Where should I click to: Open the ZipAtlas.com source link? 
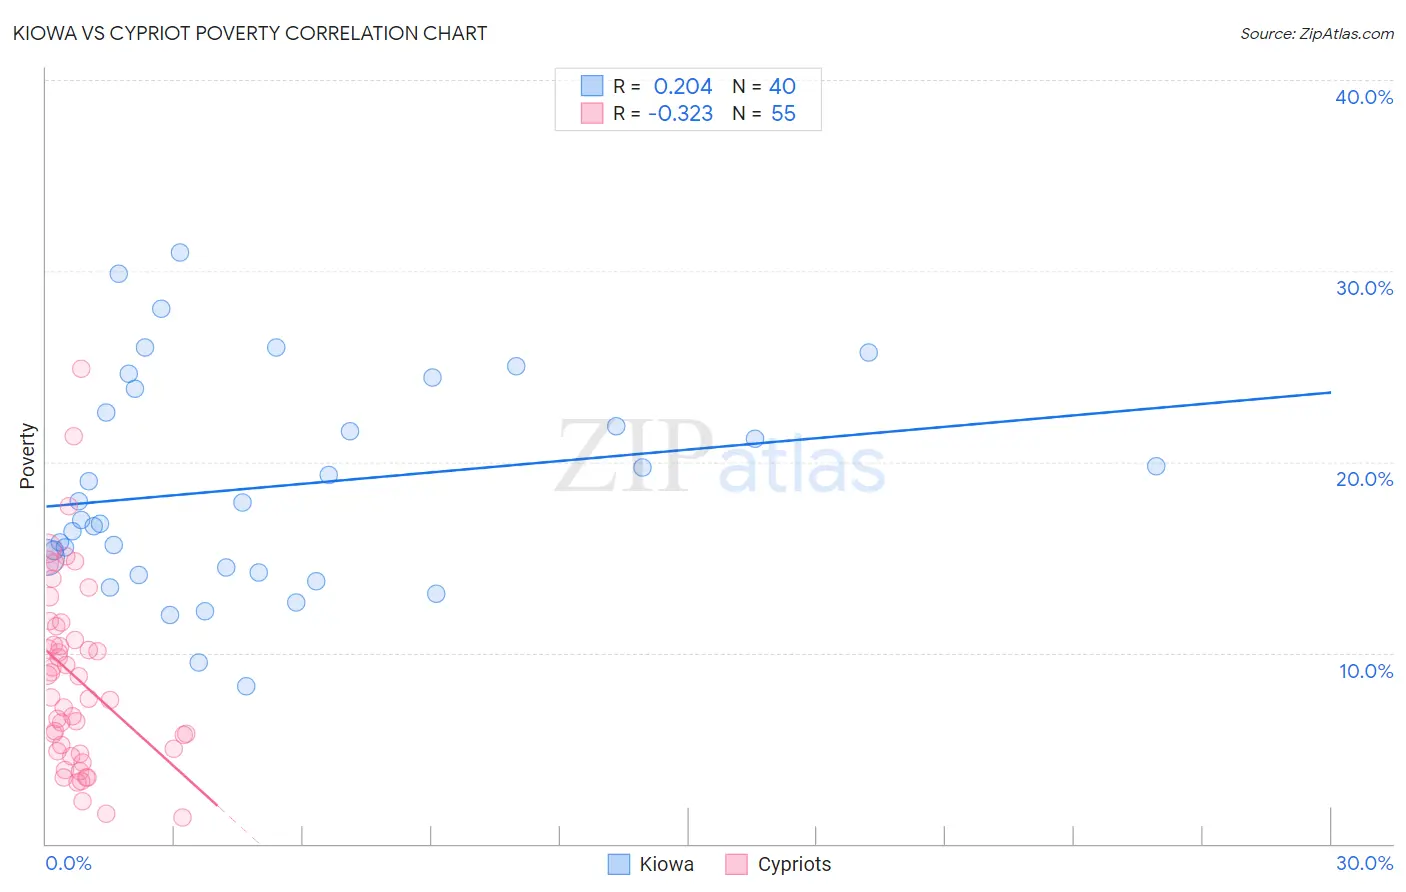tap(1317, 33)
